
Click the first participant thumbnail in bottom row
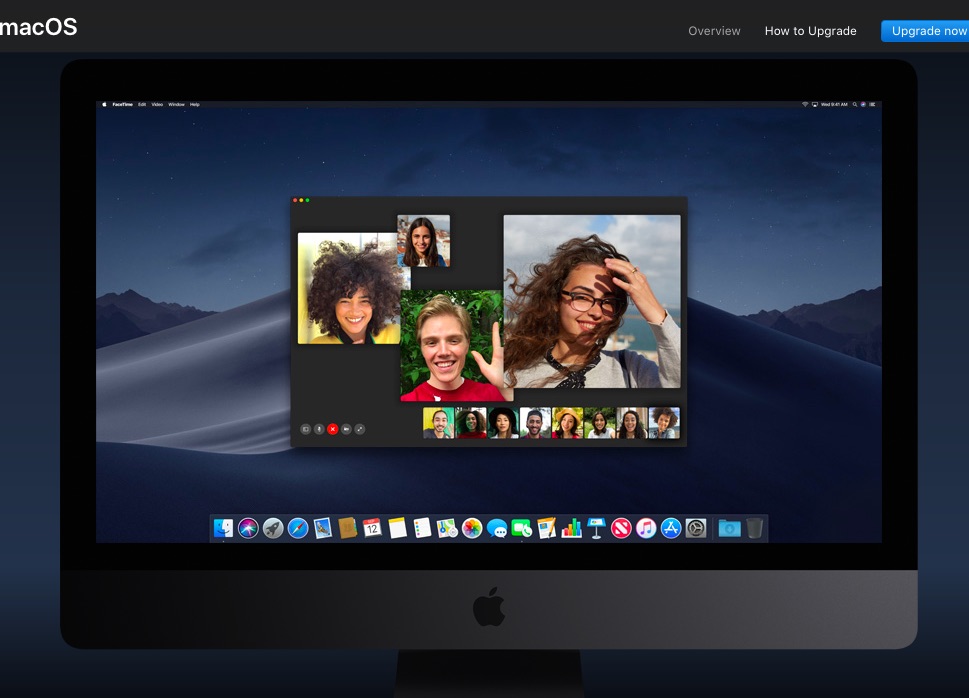click(x=438, y=423)
